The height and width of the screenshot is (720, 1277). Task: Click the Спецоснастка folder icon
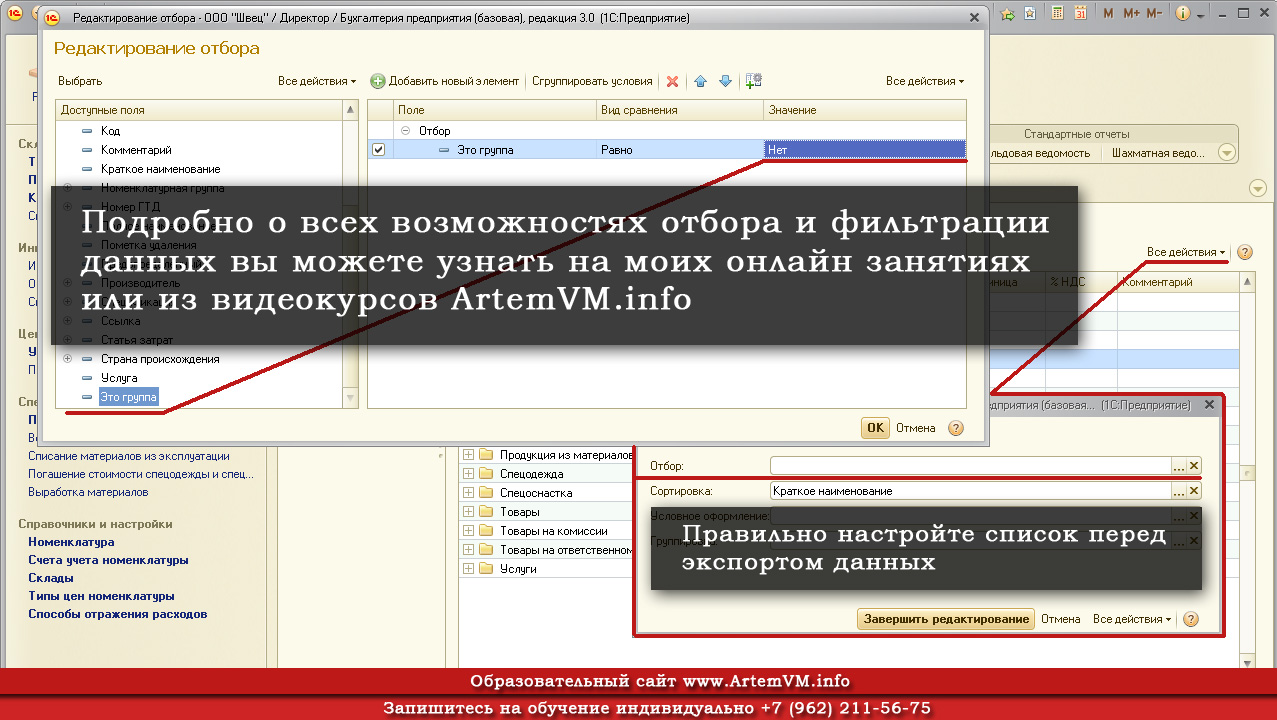point(487,493)
